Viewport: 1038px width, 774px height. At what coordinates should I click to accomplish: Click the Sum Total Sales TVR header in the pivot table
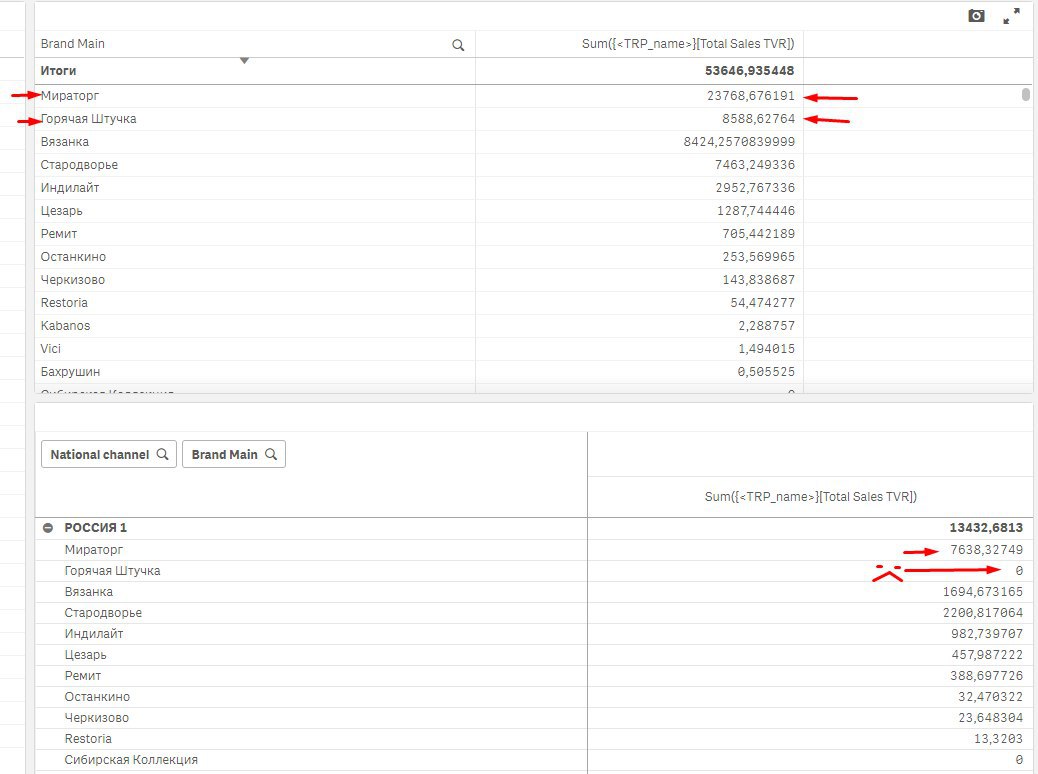810,497
